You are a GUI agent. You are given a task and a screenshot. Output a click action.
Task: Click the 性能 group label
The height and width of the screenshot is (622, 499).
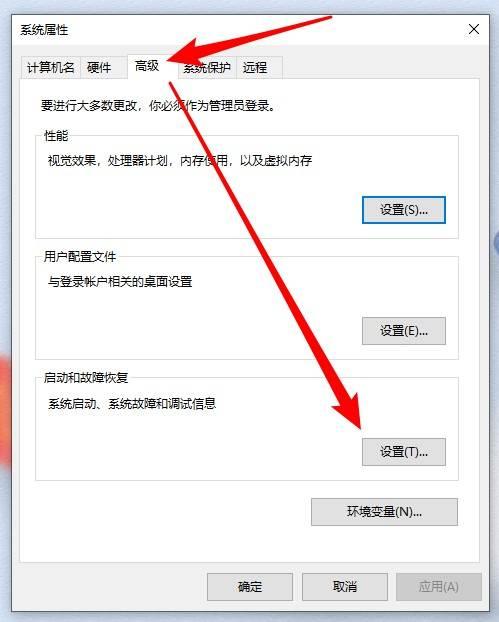point(56,136)
